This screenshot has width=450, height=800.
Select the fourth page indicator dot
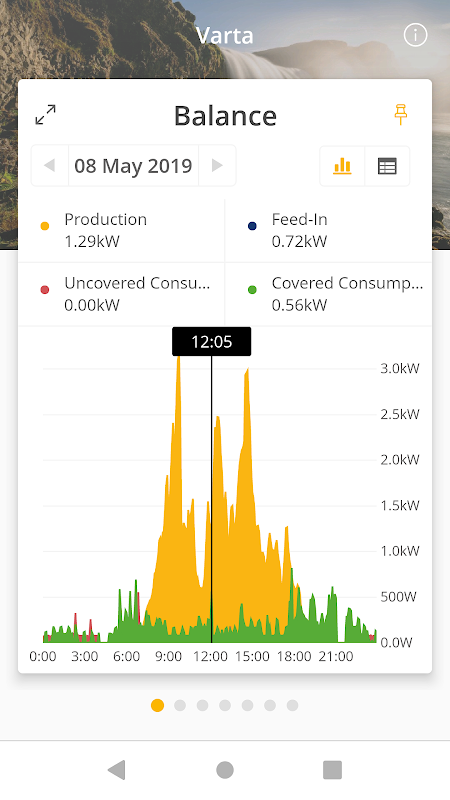pos(225,705)
